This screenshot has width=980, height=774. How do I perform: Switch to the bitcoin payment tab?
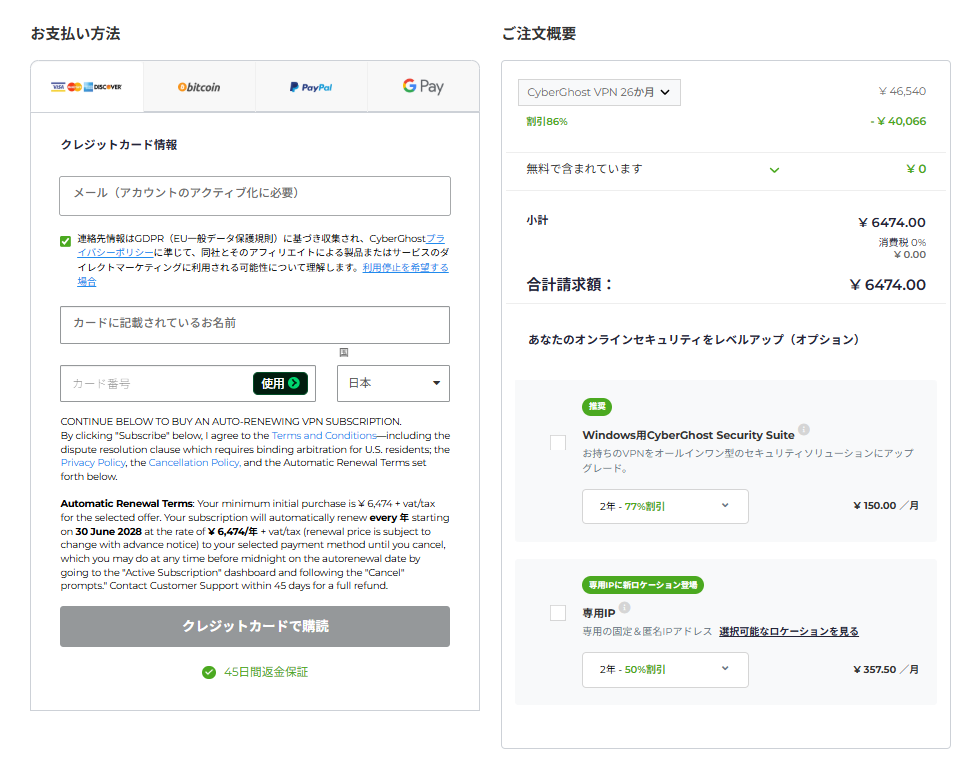pos(199,87)
